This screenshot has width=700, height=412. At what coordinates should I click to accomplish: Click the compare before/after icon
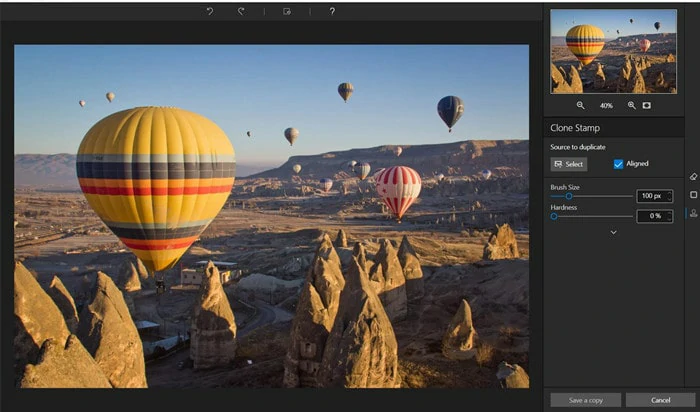click(287, 12)
